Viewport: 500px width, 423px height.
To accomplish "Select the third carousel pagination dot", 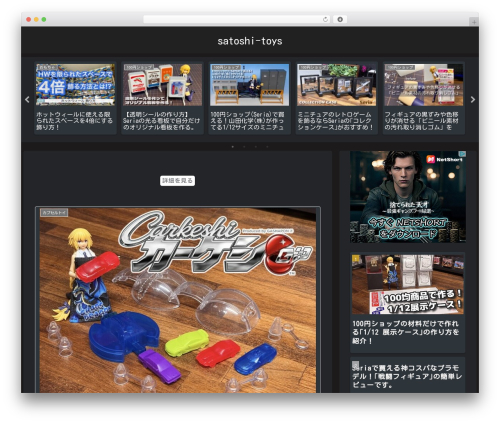I will (256, 147).
